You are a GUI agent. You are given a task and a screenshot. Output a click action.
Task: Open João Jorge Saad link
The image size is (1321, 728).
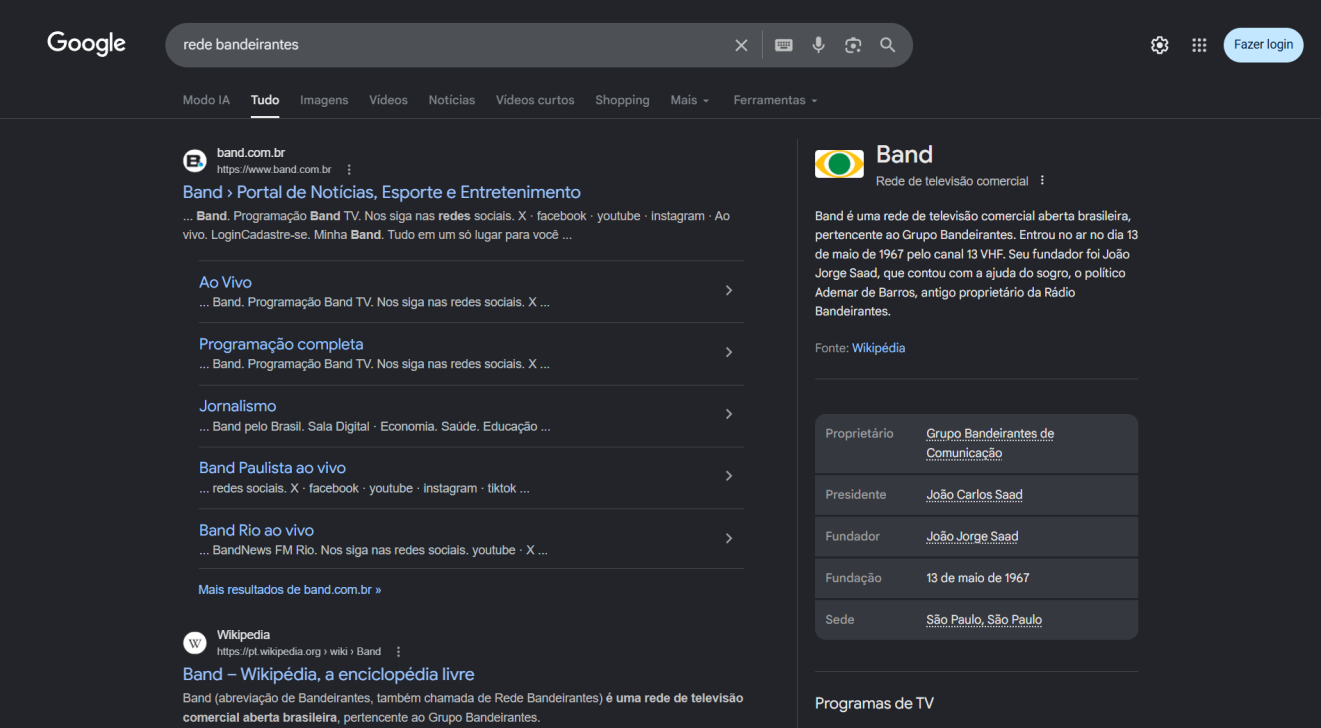(x=972, y=537)
